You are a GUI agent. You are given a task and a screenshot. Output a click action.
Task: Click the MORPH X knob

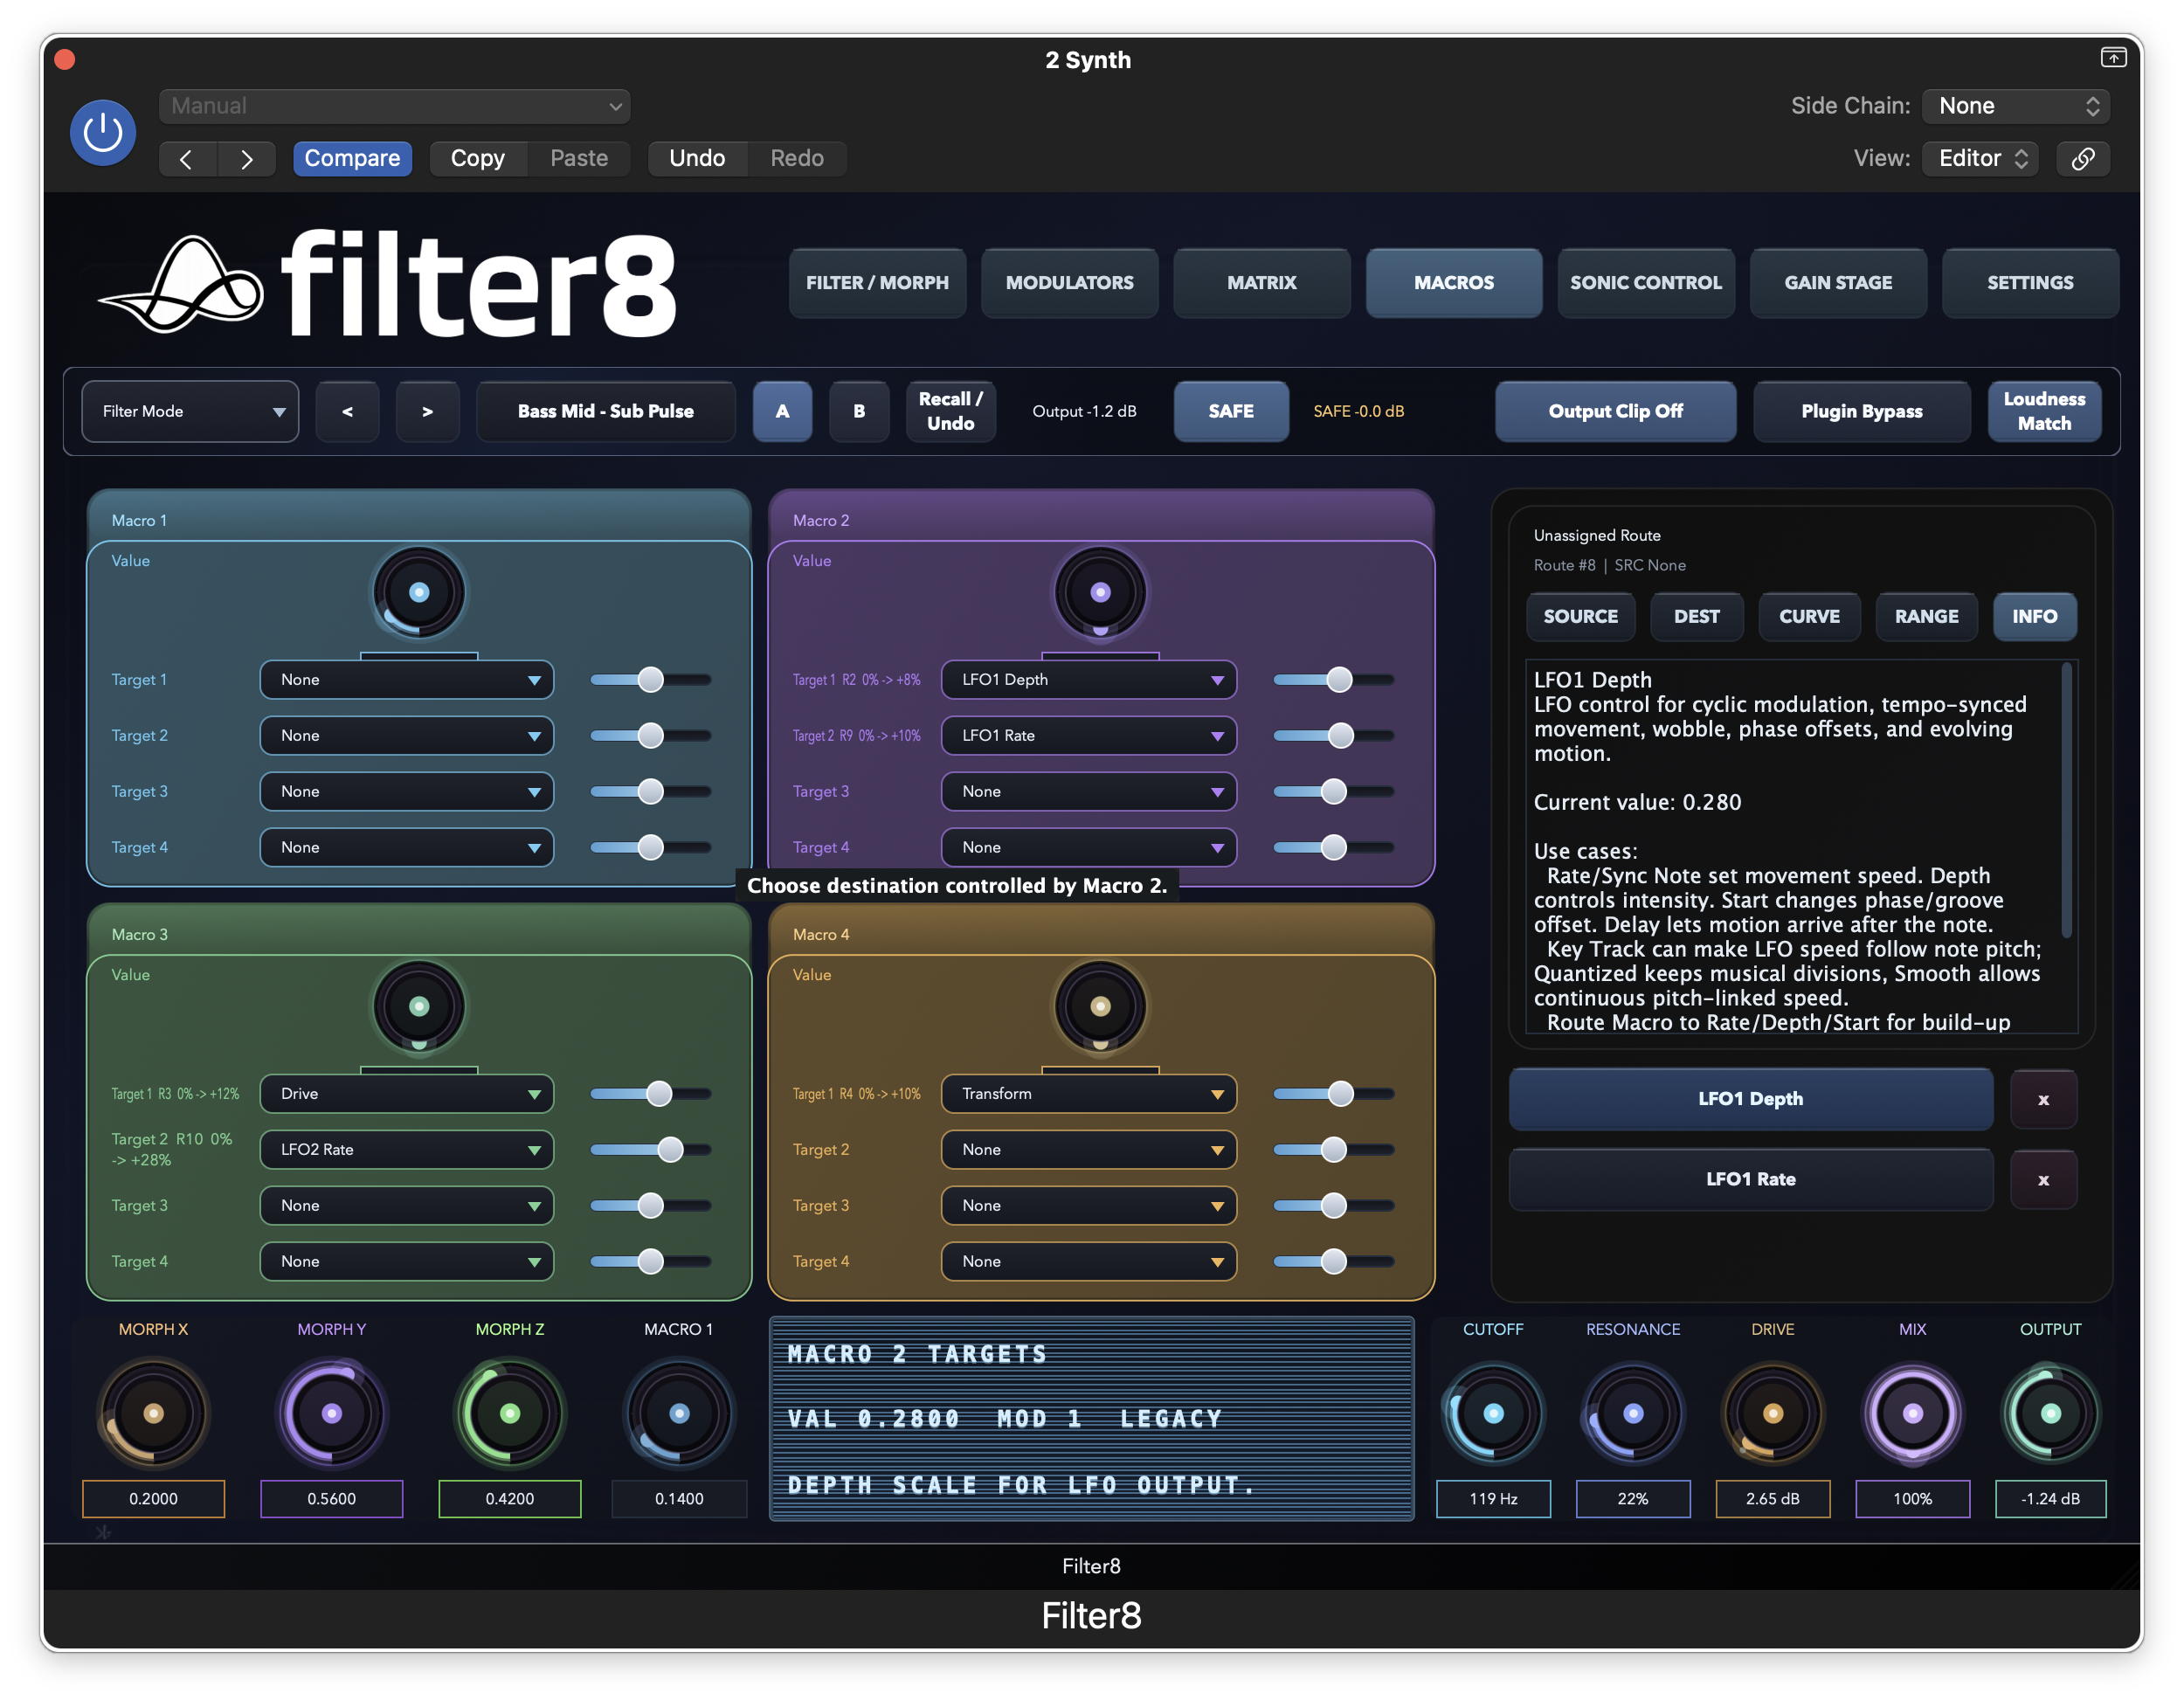coord(153,1413)
